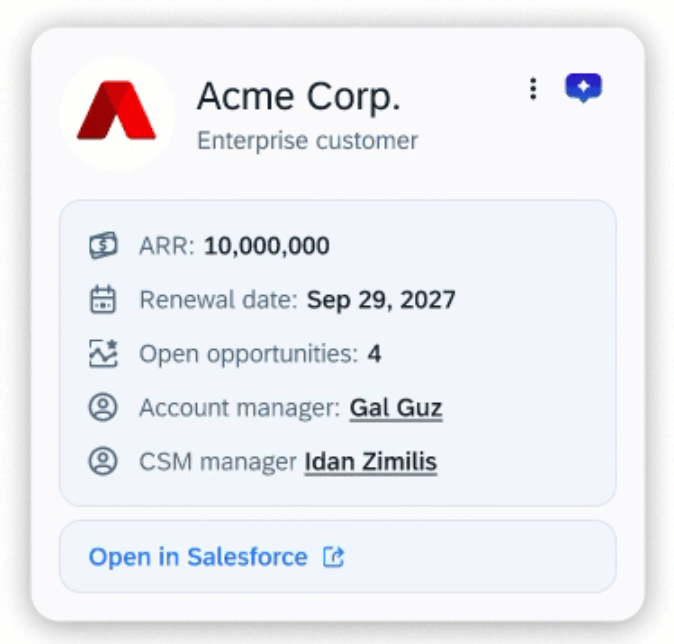Click the open opportunities chart icon
The height and width of the screenshot is (644, 674).
103,353
